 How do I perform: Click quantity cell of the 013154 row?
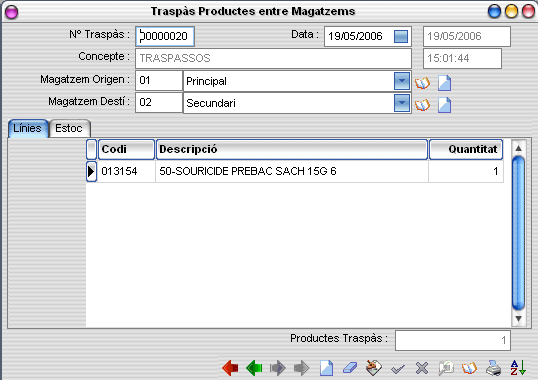[x=466, y=171]
